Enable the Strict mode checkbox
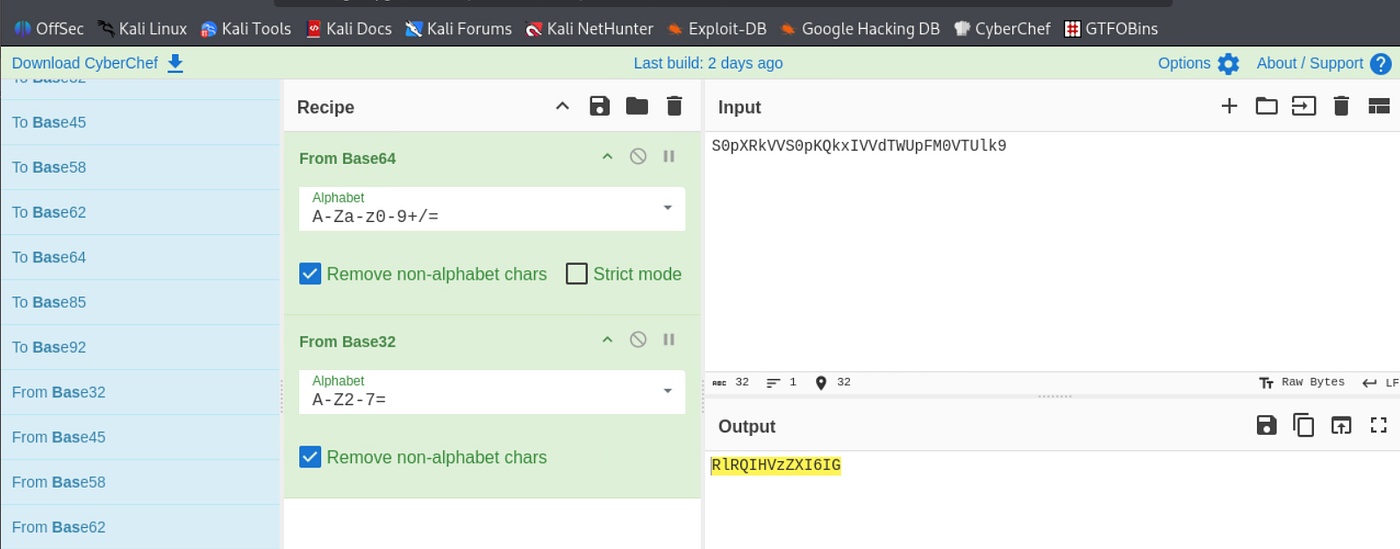This screenshot has height=549, width=1400. (x=576, y=274)
